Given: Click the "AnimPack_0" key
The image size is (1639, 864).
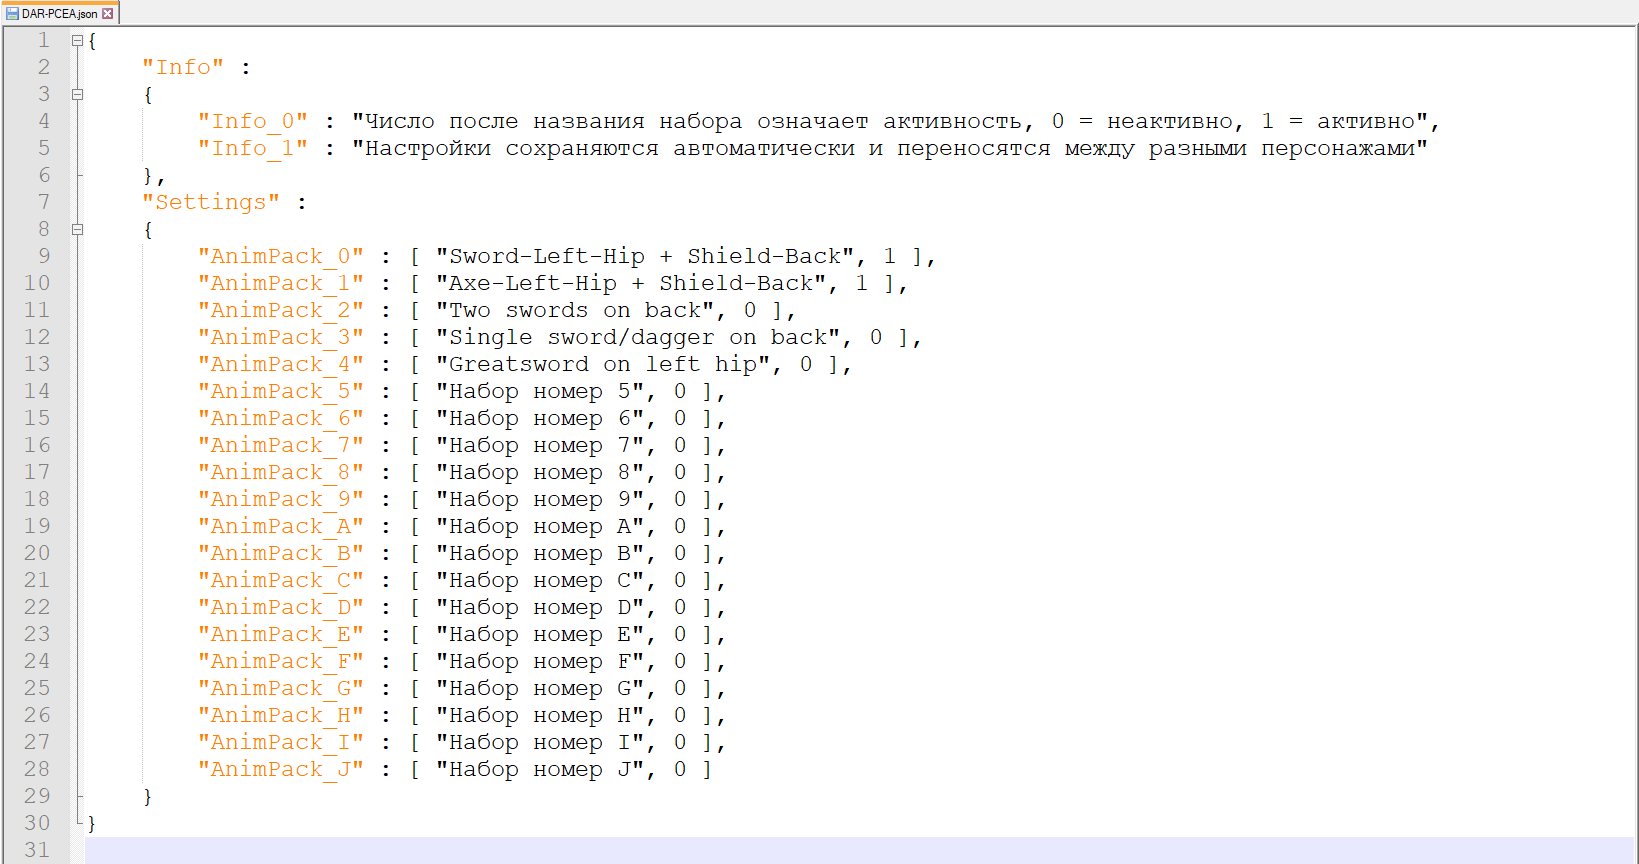Looking at the screenshot, I should pyautogui.click(x=280, y=256).
